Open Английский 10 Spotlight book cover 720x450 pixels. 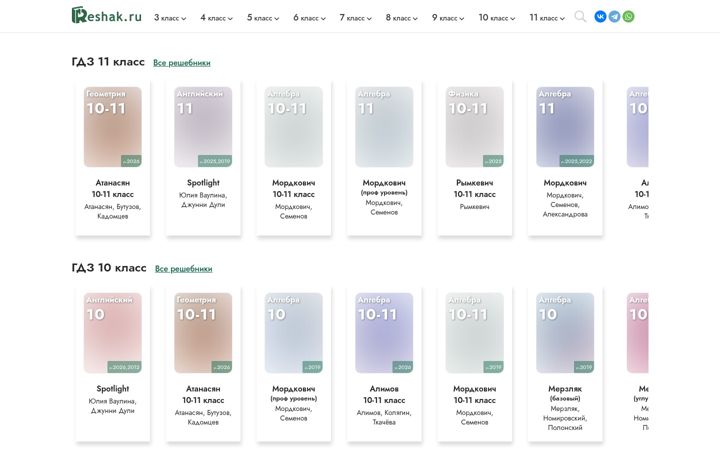click(x=112, y=333)
